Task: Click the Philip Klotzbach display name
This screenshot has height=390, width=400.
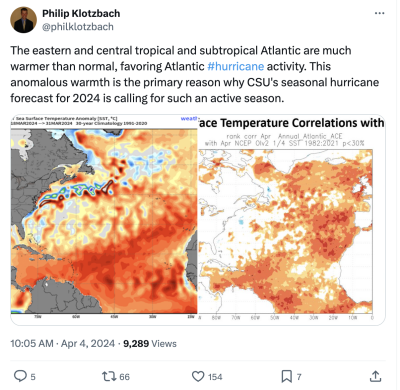Action: pos(81,13)
